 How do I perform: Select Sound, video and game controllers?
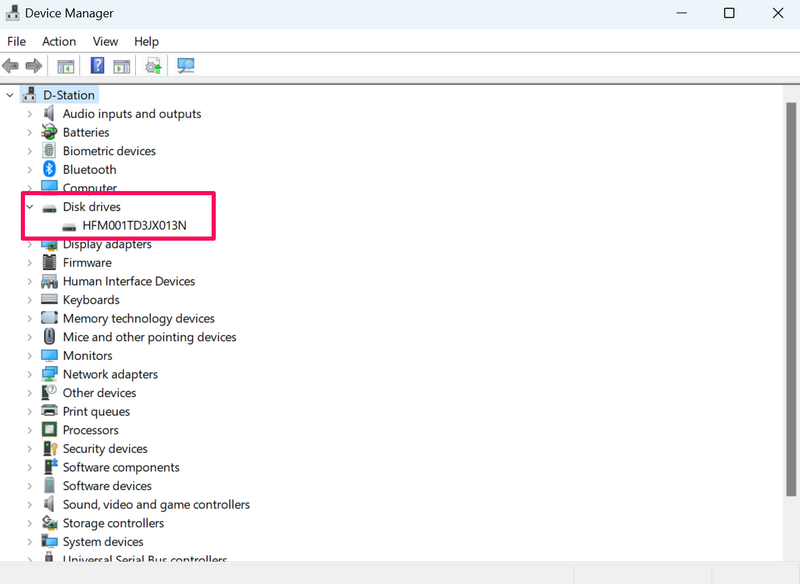(x=156, y=505)
